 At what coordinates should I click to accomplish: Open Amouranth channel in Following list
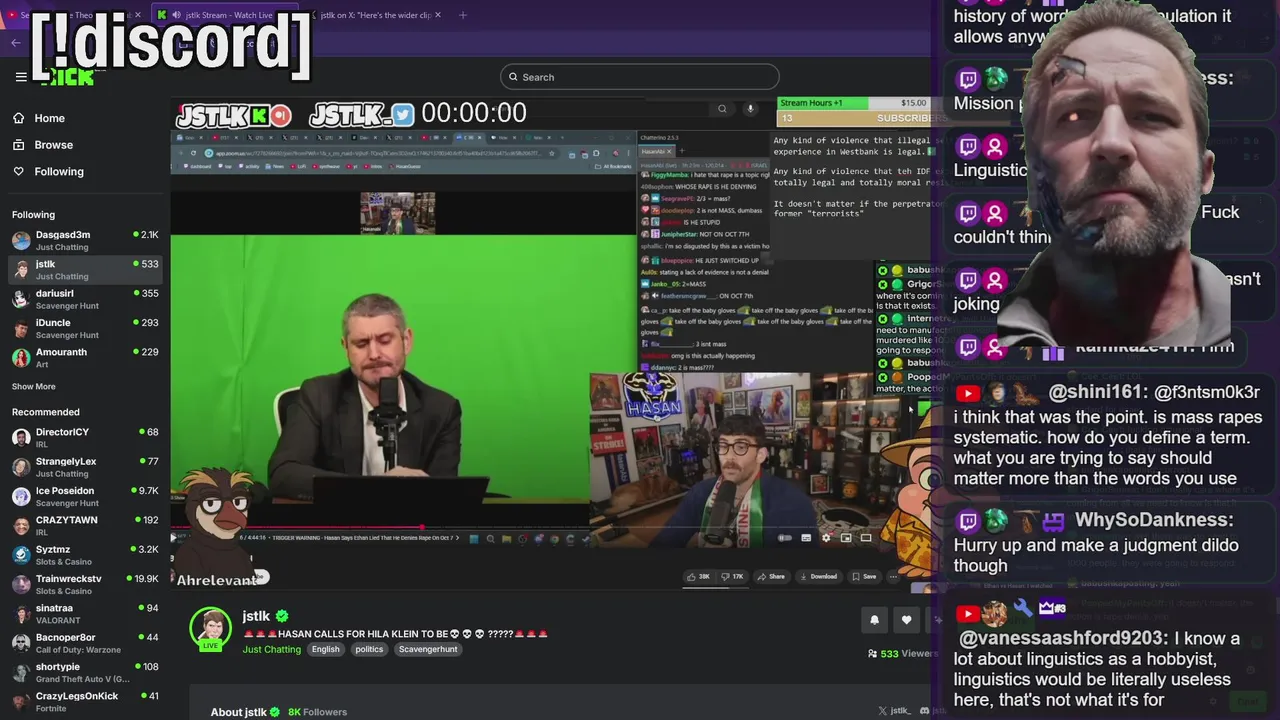(85, 358)
